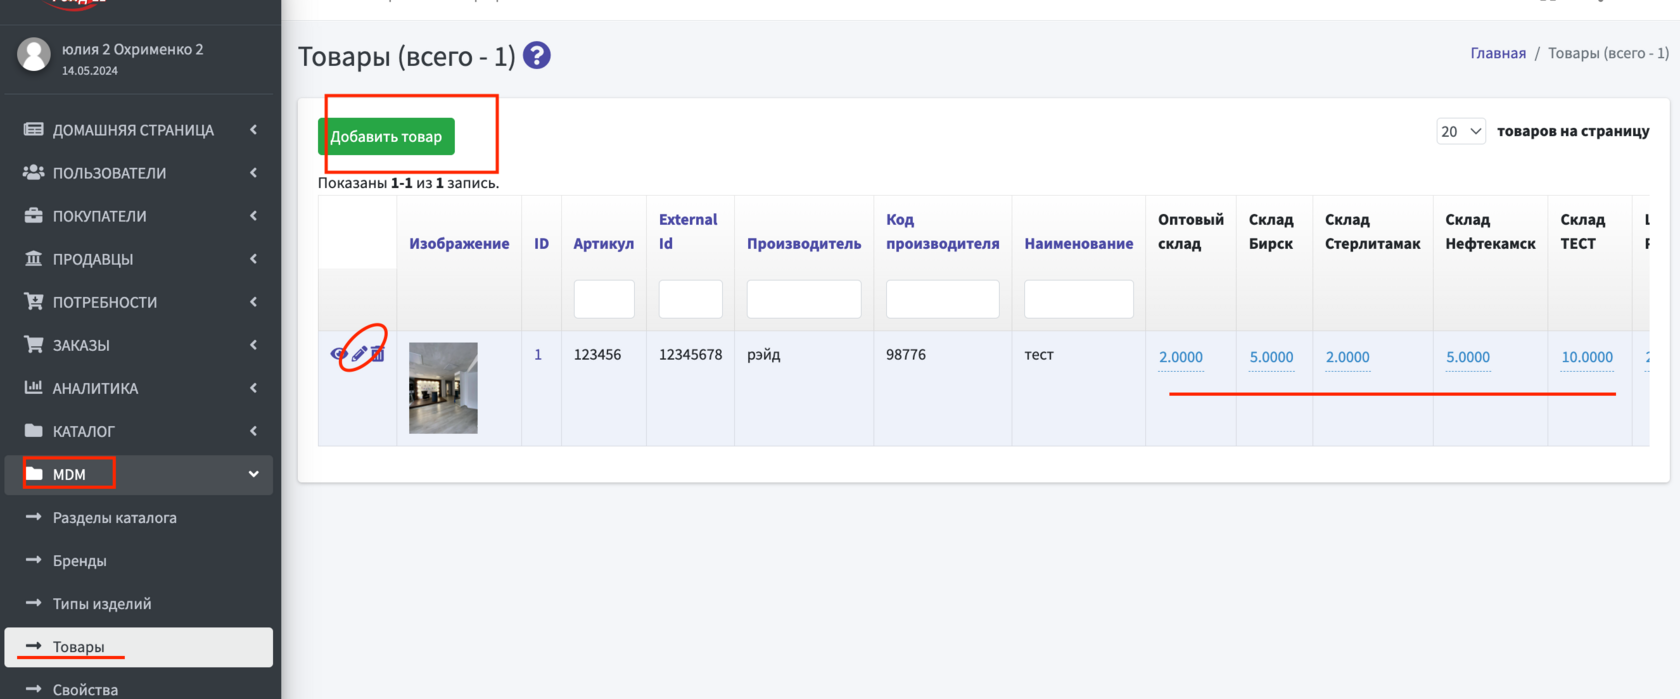Viewport: 1680px width, 699px height.
Task: Edit Склад Нефтекамск value 5.0000
Action: coord(1468,357)
